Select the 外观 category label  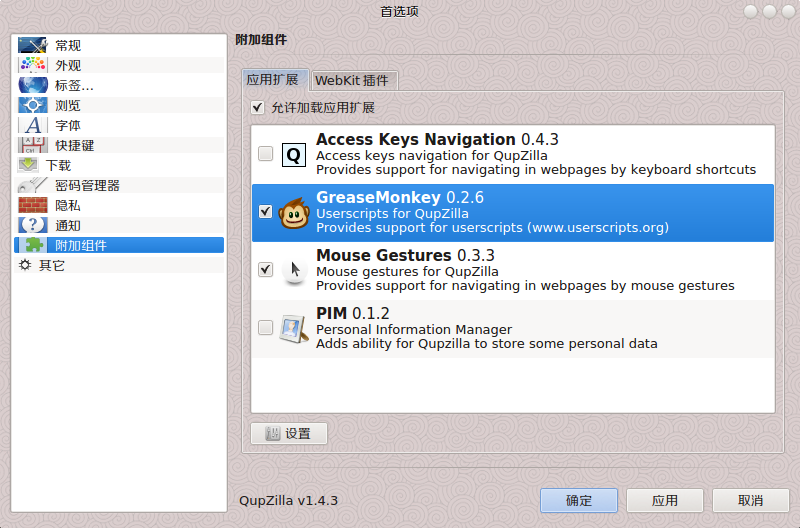coord(68,66)
